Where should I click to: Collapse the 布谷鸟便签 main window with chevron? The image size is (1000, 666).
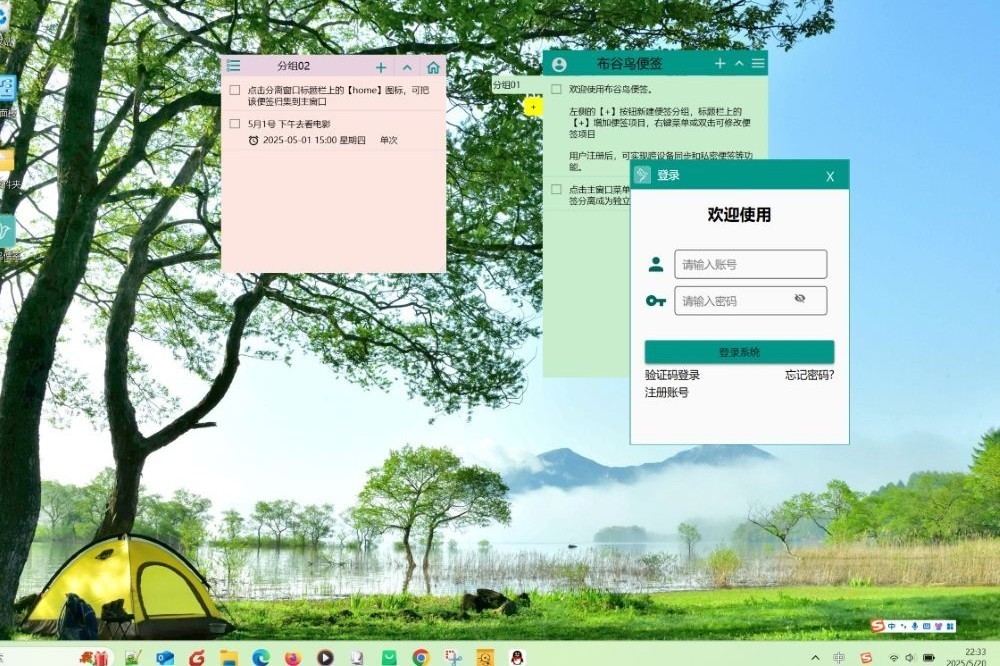point(739,64)
